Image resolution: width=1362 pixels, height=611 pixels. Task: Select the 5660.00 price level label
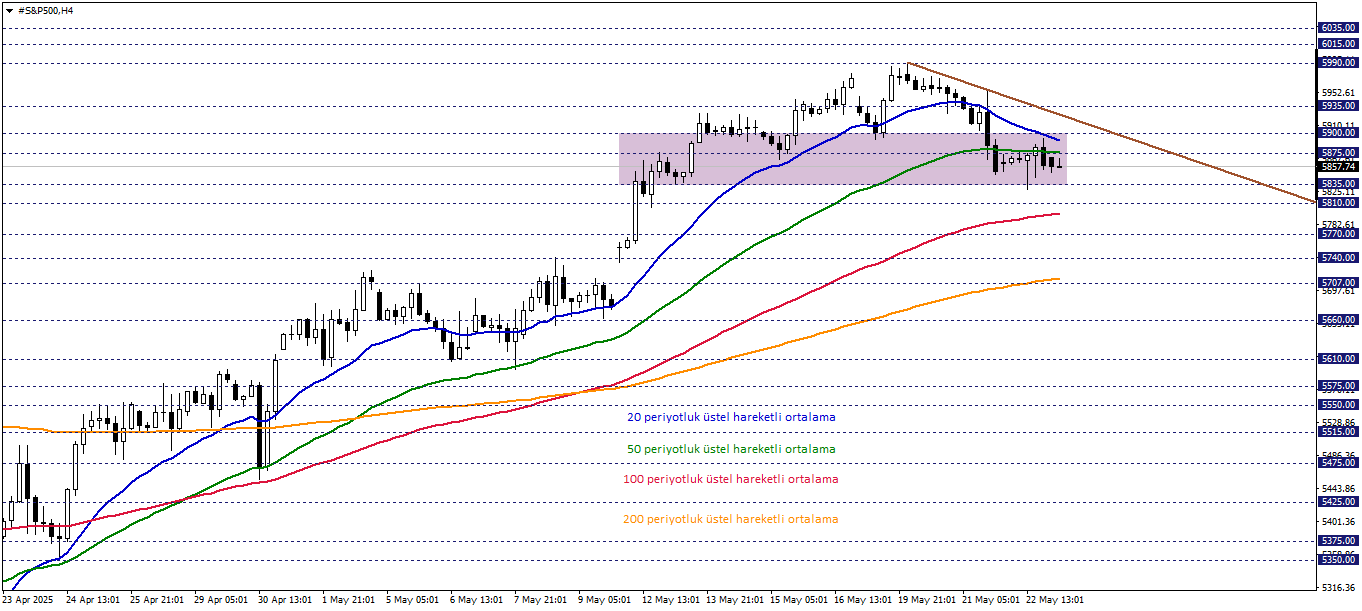pos(1338,320)
